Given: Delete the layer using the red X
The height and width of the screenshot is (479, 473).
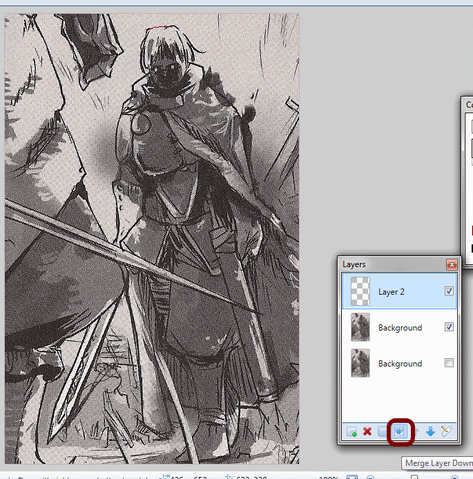Looking at the screenshot, I should [367, 432].
